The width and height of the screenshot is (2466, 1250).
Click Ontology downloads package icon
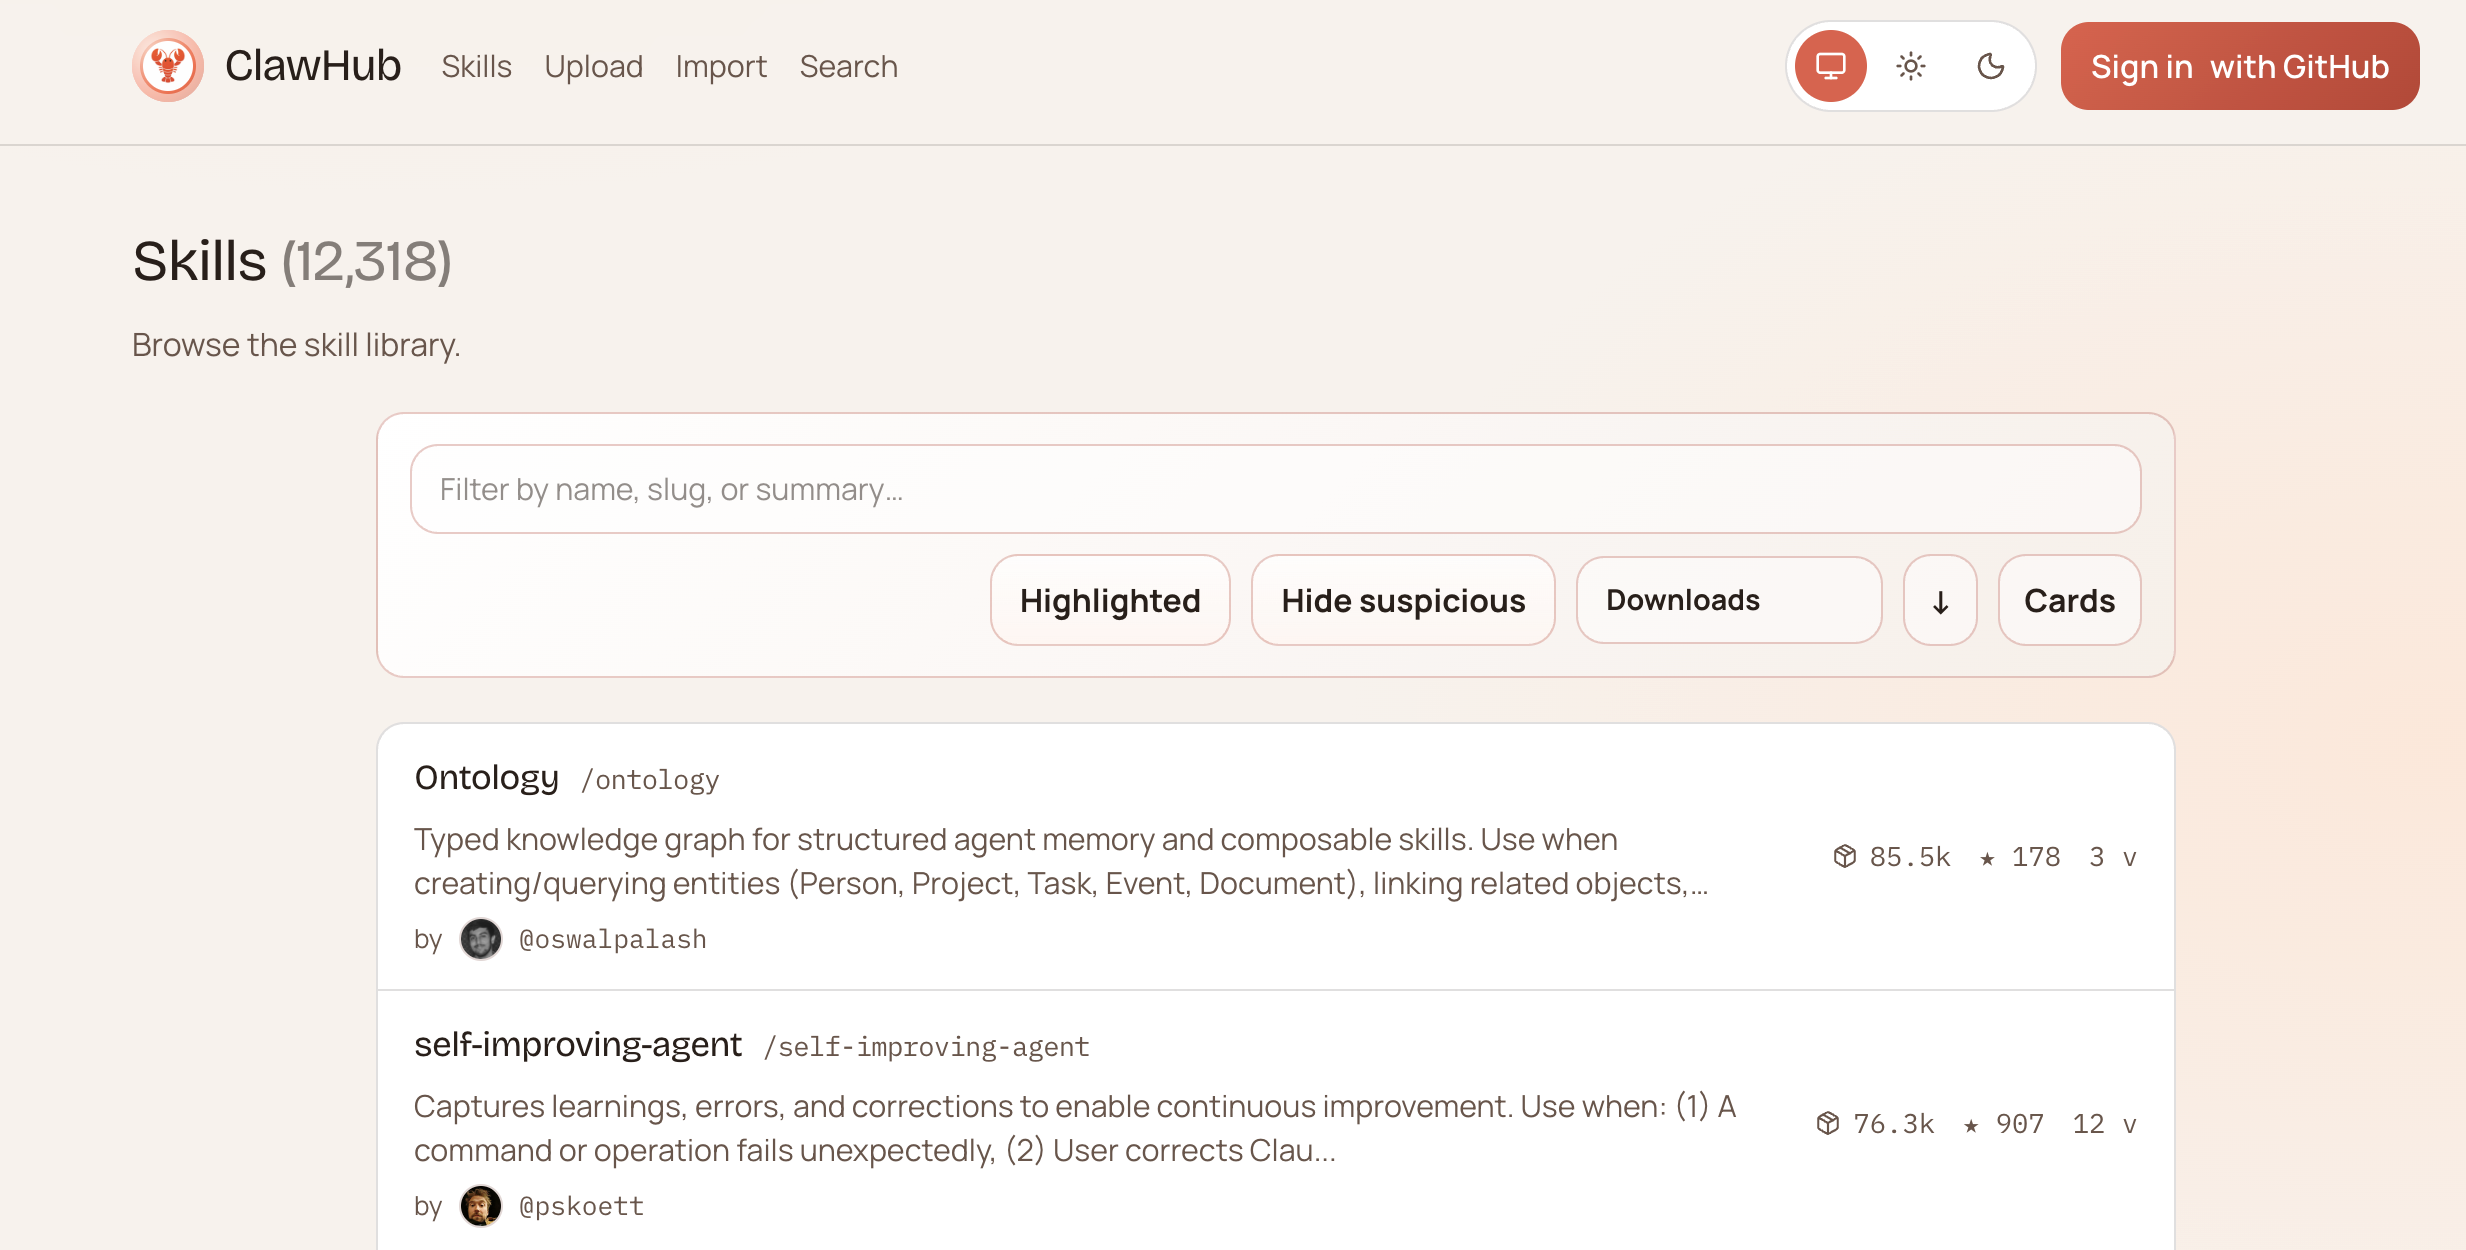1844,856
